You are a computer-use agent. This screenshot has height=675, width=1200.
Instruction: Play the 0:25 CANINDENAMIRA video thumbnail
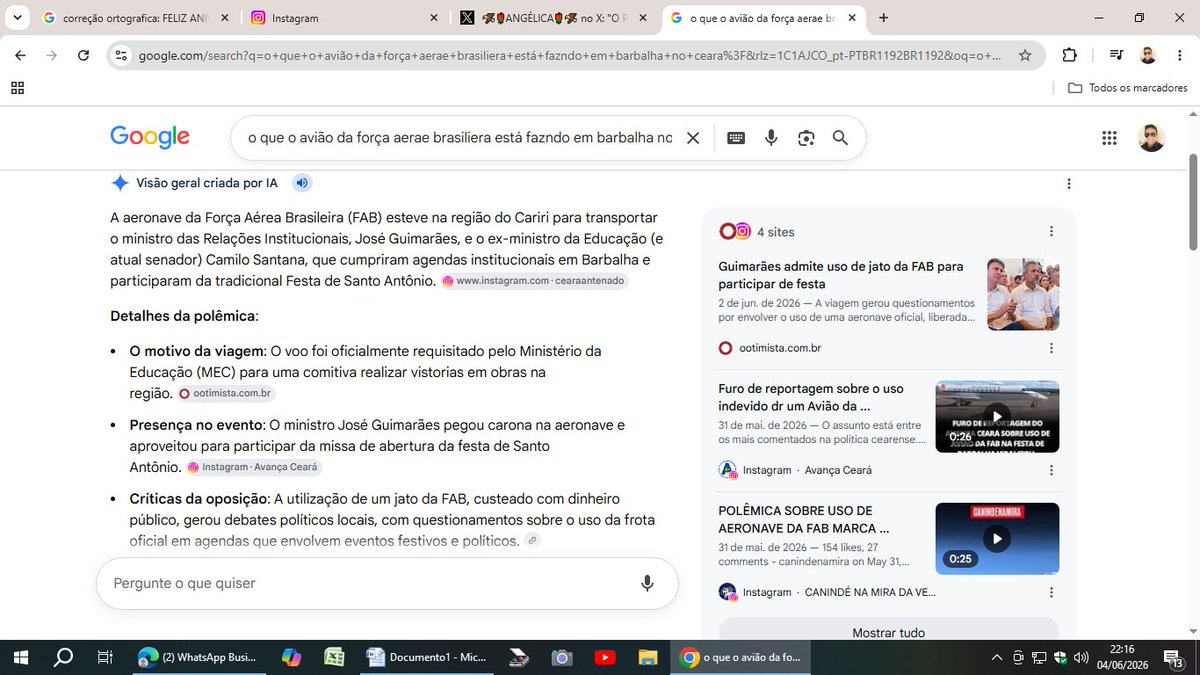tap(997, 539)
